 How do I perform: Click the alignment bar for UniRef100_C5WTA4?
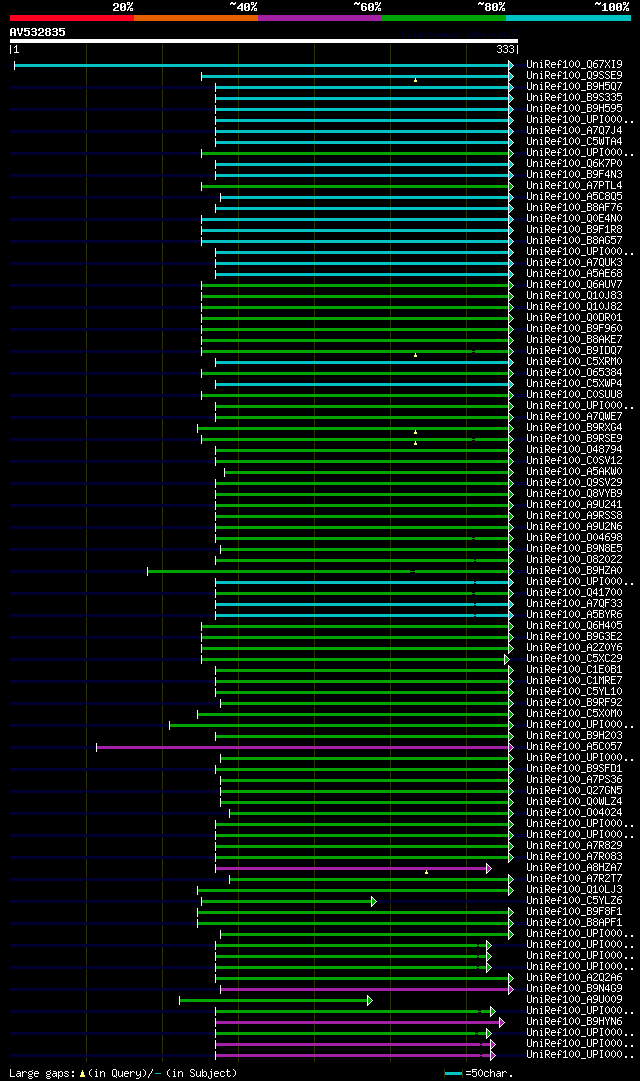pyautogui.click(x=364, y=142)
